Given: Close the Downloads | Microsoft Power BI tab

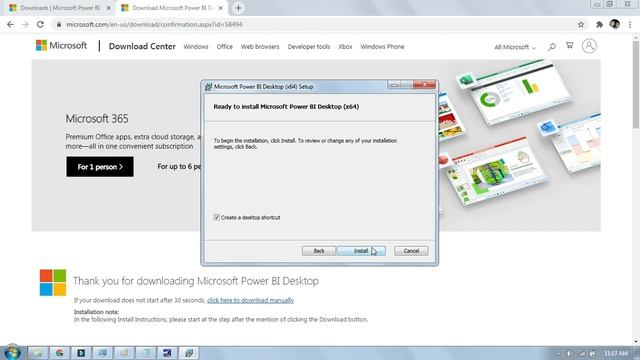Looking at the screenshot, I should point(109,8).
